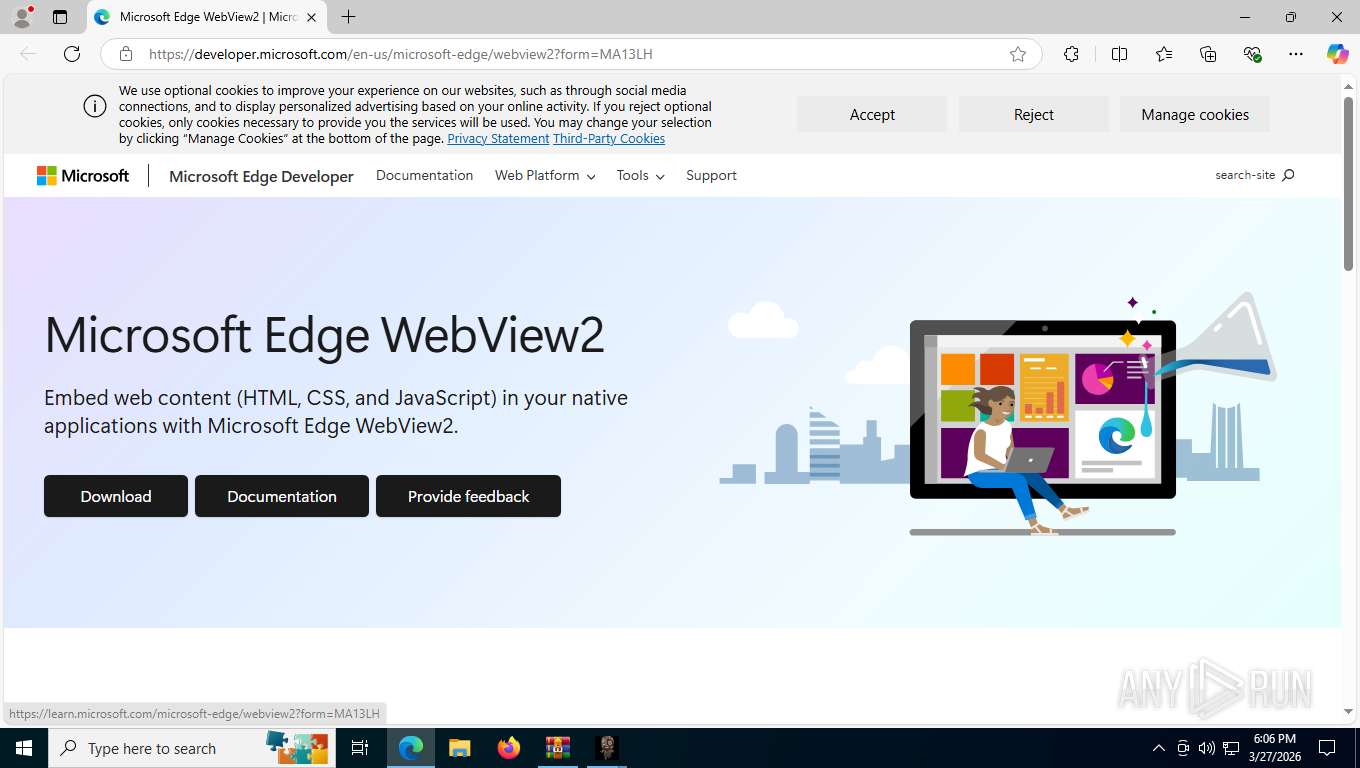Open a new tab with plus button
This screenshot has height=768, width=1360.
coord(348,17)
